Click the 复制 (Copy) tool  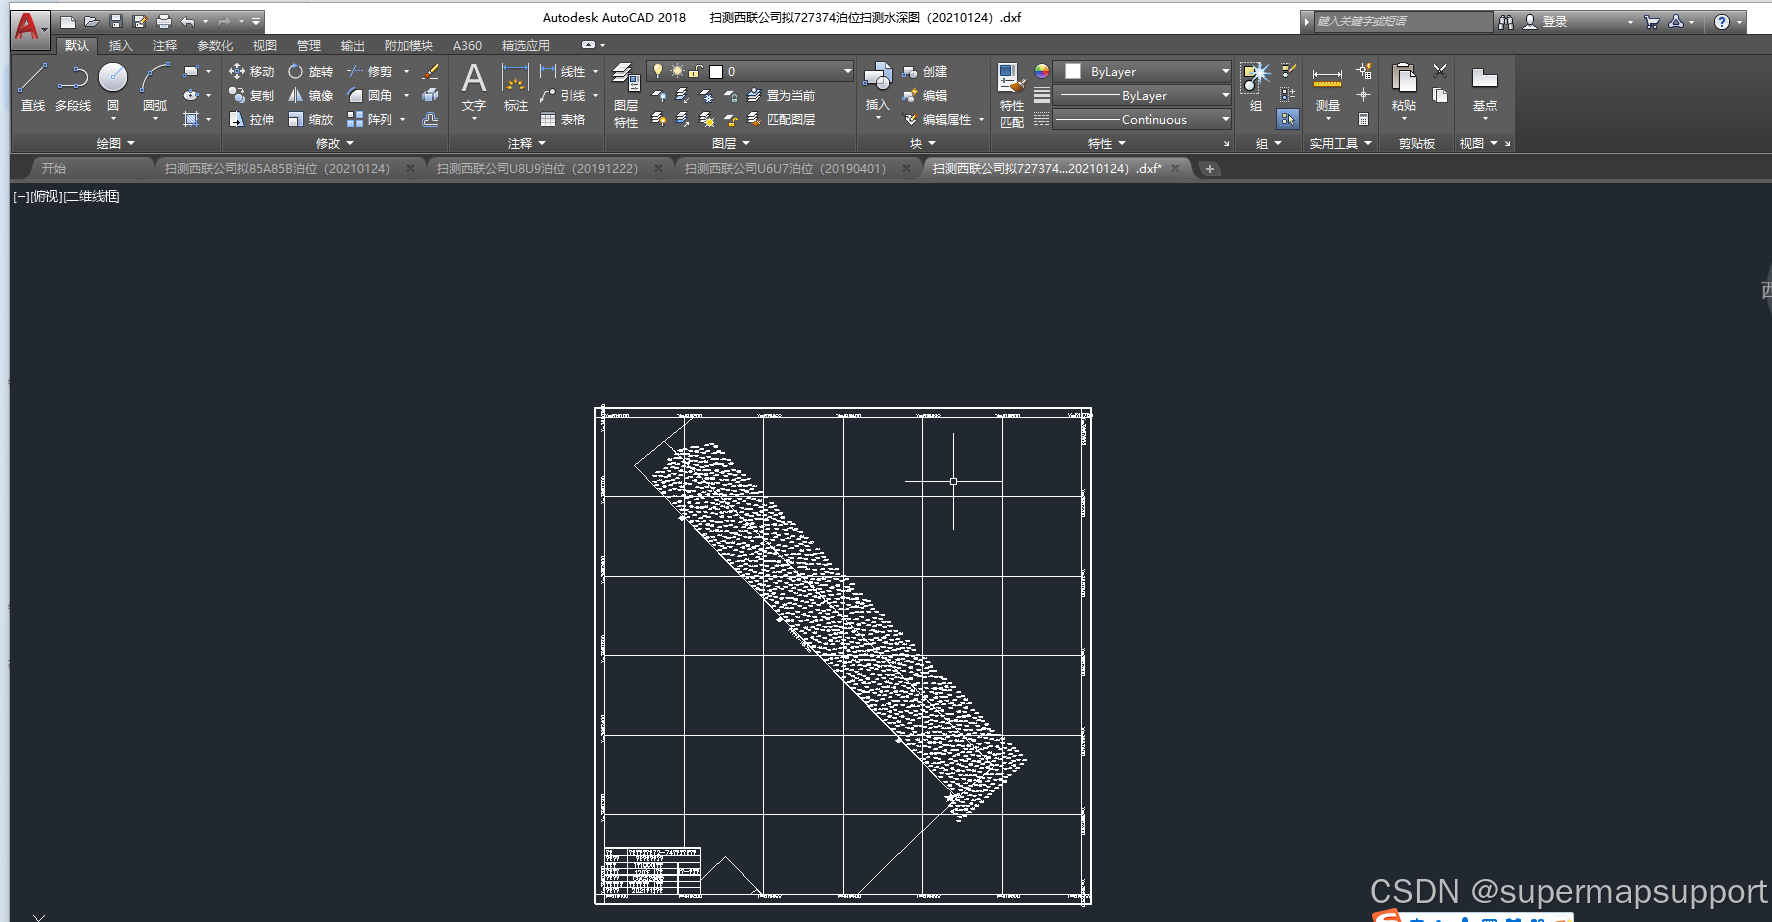(251, 95)
